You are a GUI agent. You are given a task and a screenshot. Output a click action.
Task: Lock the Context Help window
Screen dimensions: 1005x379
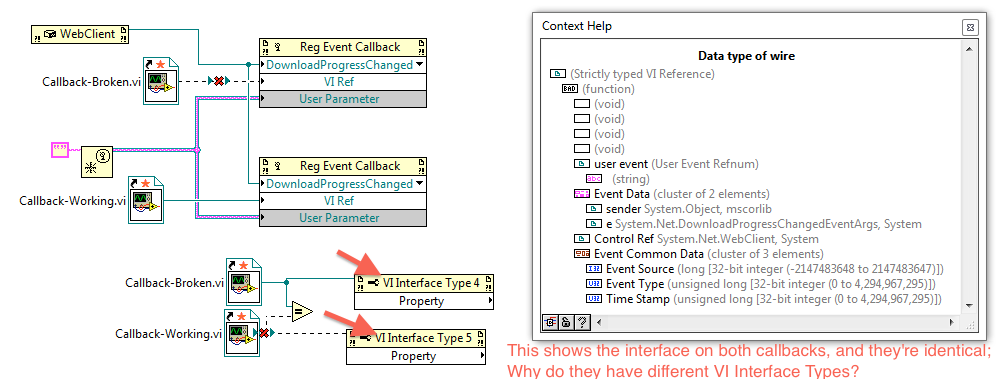tap(566, 323)
